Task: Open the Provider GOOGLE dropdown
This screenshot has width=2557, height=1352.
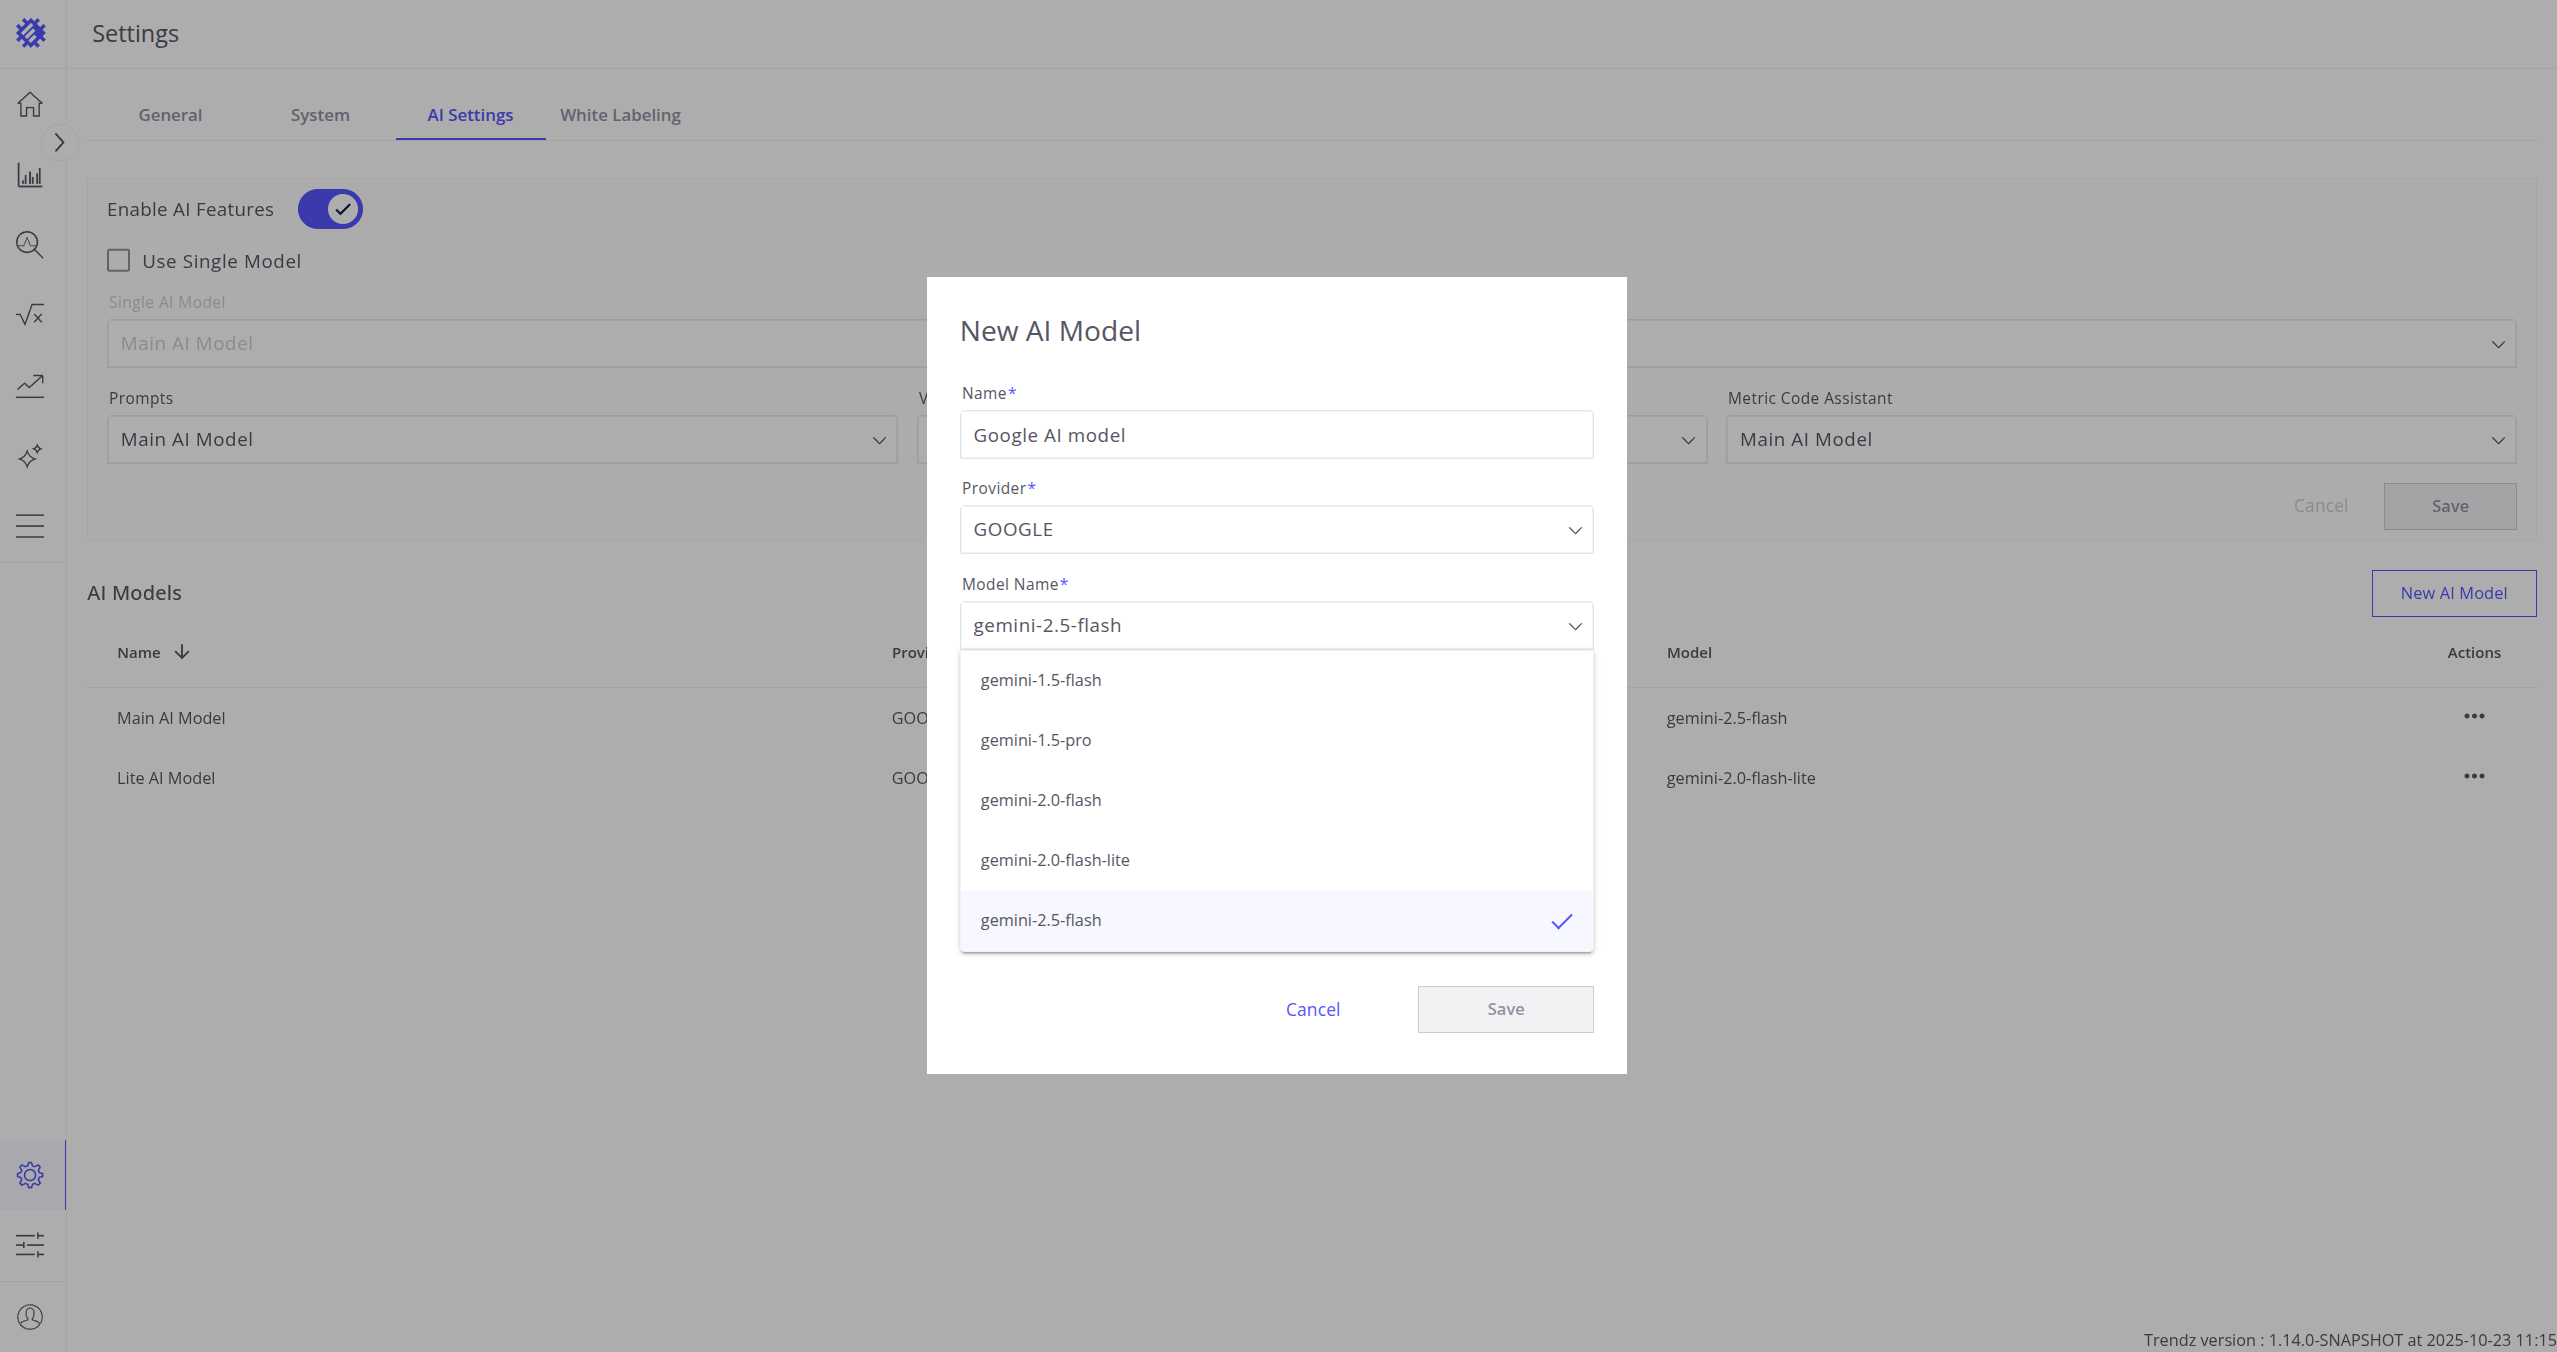Action: click(x=1275, y=530)
